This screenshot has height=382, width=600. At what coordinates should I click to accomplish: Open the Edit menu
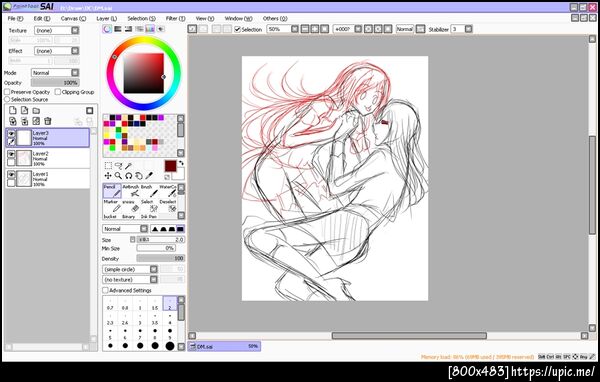coord(42,18)
